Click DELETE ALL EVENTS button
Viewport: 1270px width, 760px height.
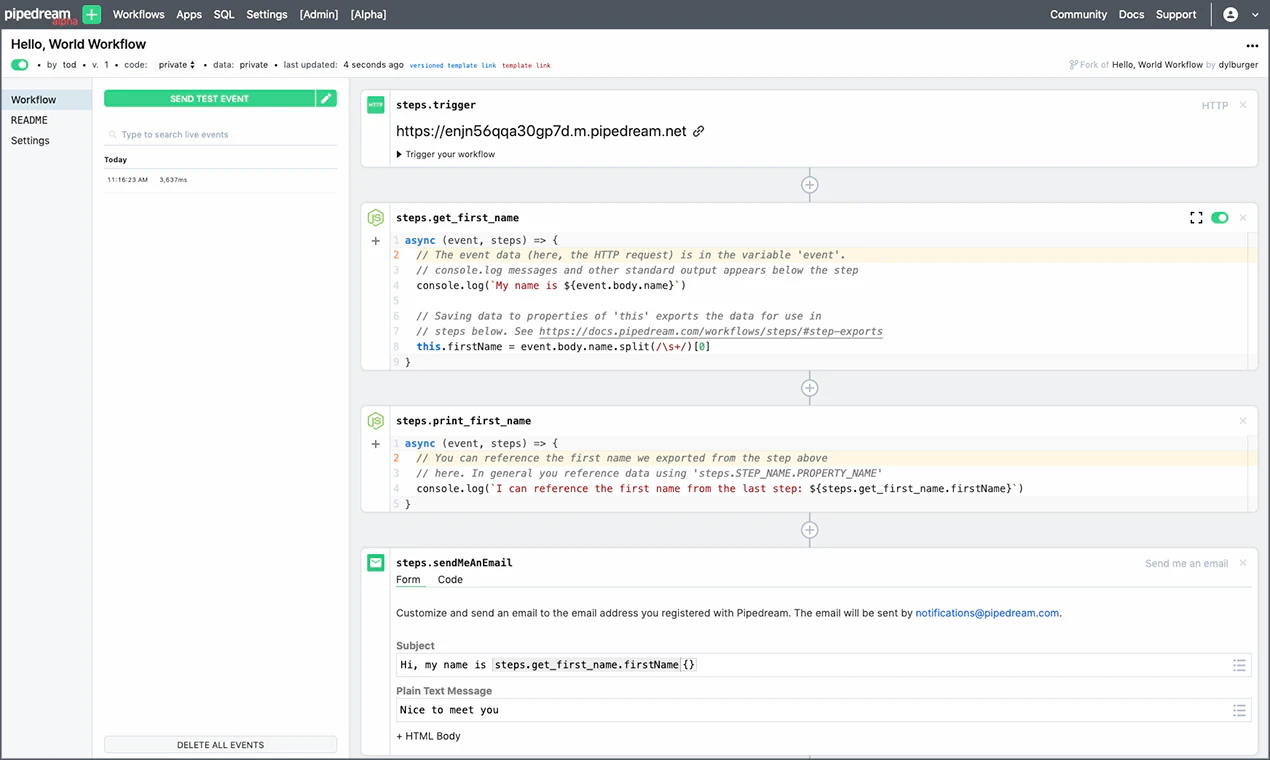[x=220, y=745]
